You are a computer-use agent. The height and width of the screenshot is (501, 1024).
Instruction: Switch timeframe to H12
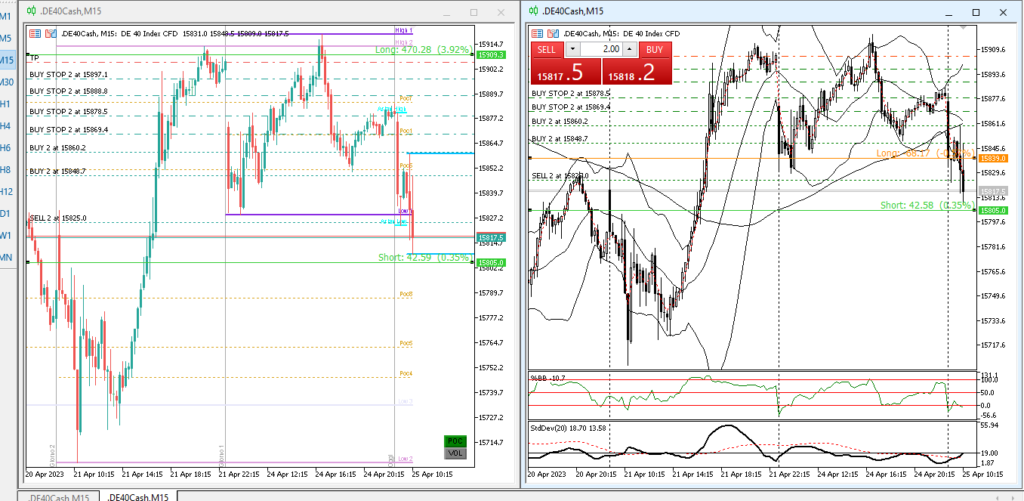(7, 192)
